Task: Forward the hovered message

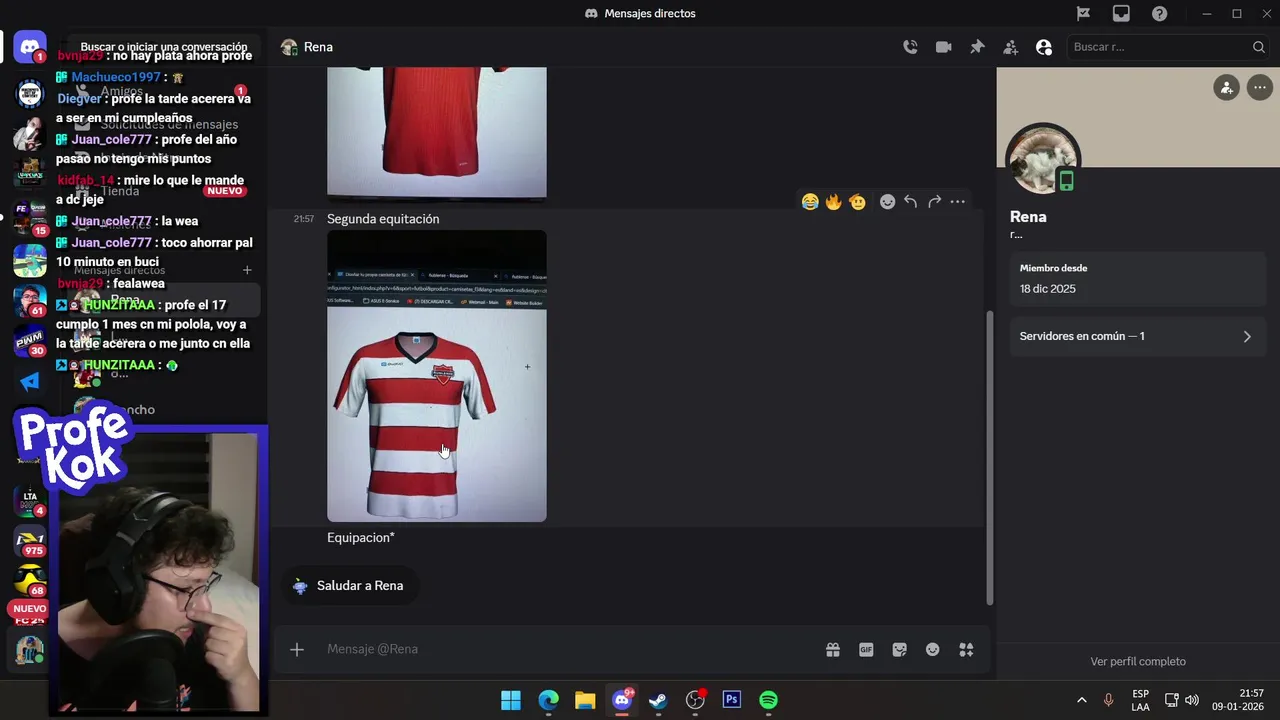Action: pyautogui.click(x=934, y=202)
